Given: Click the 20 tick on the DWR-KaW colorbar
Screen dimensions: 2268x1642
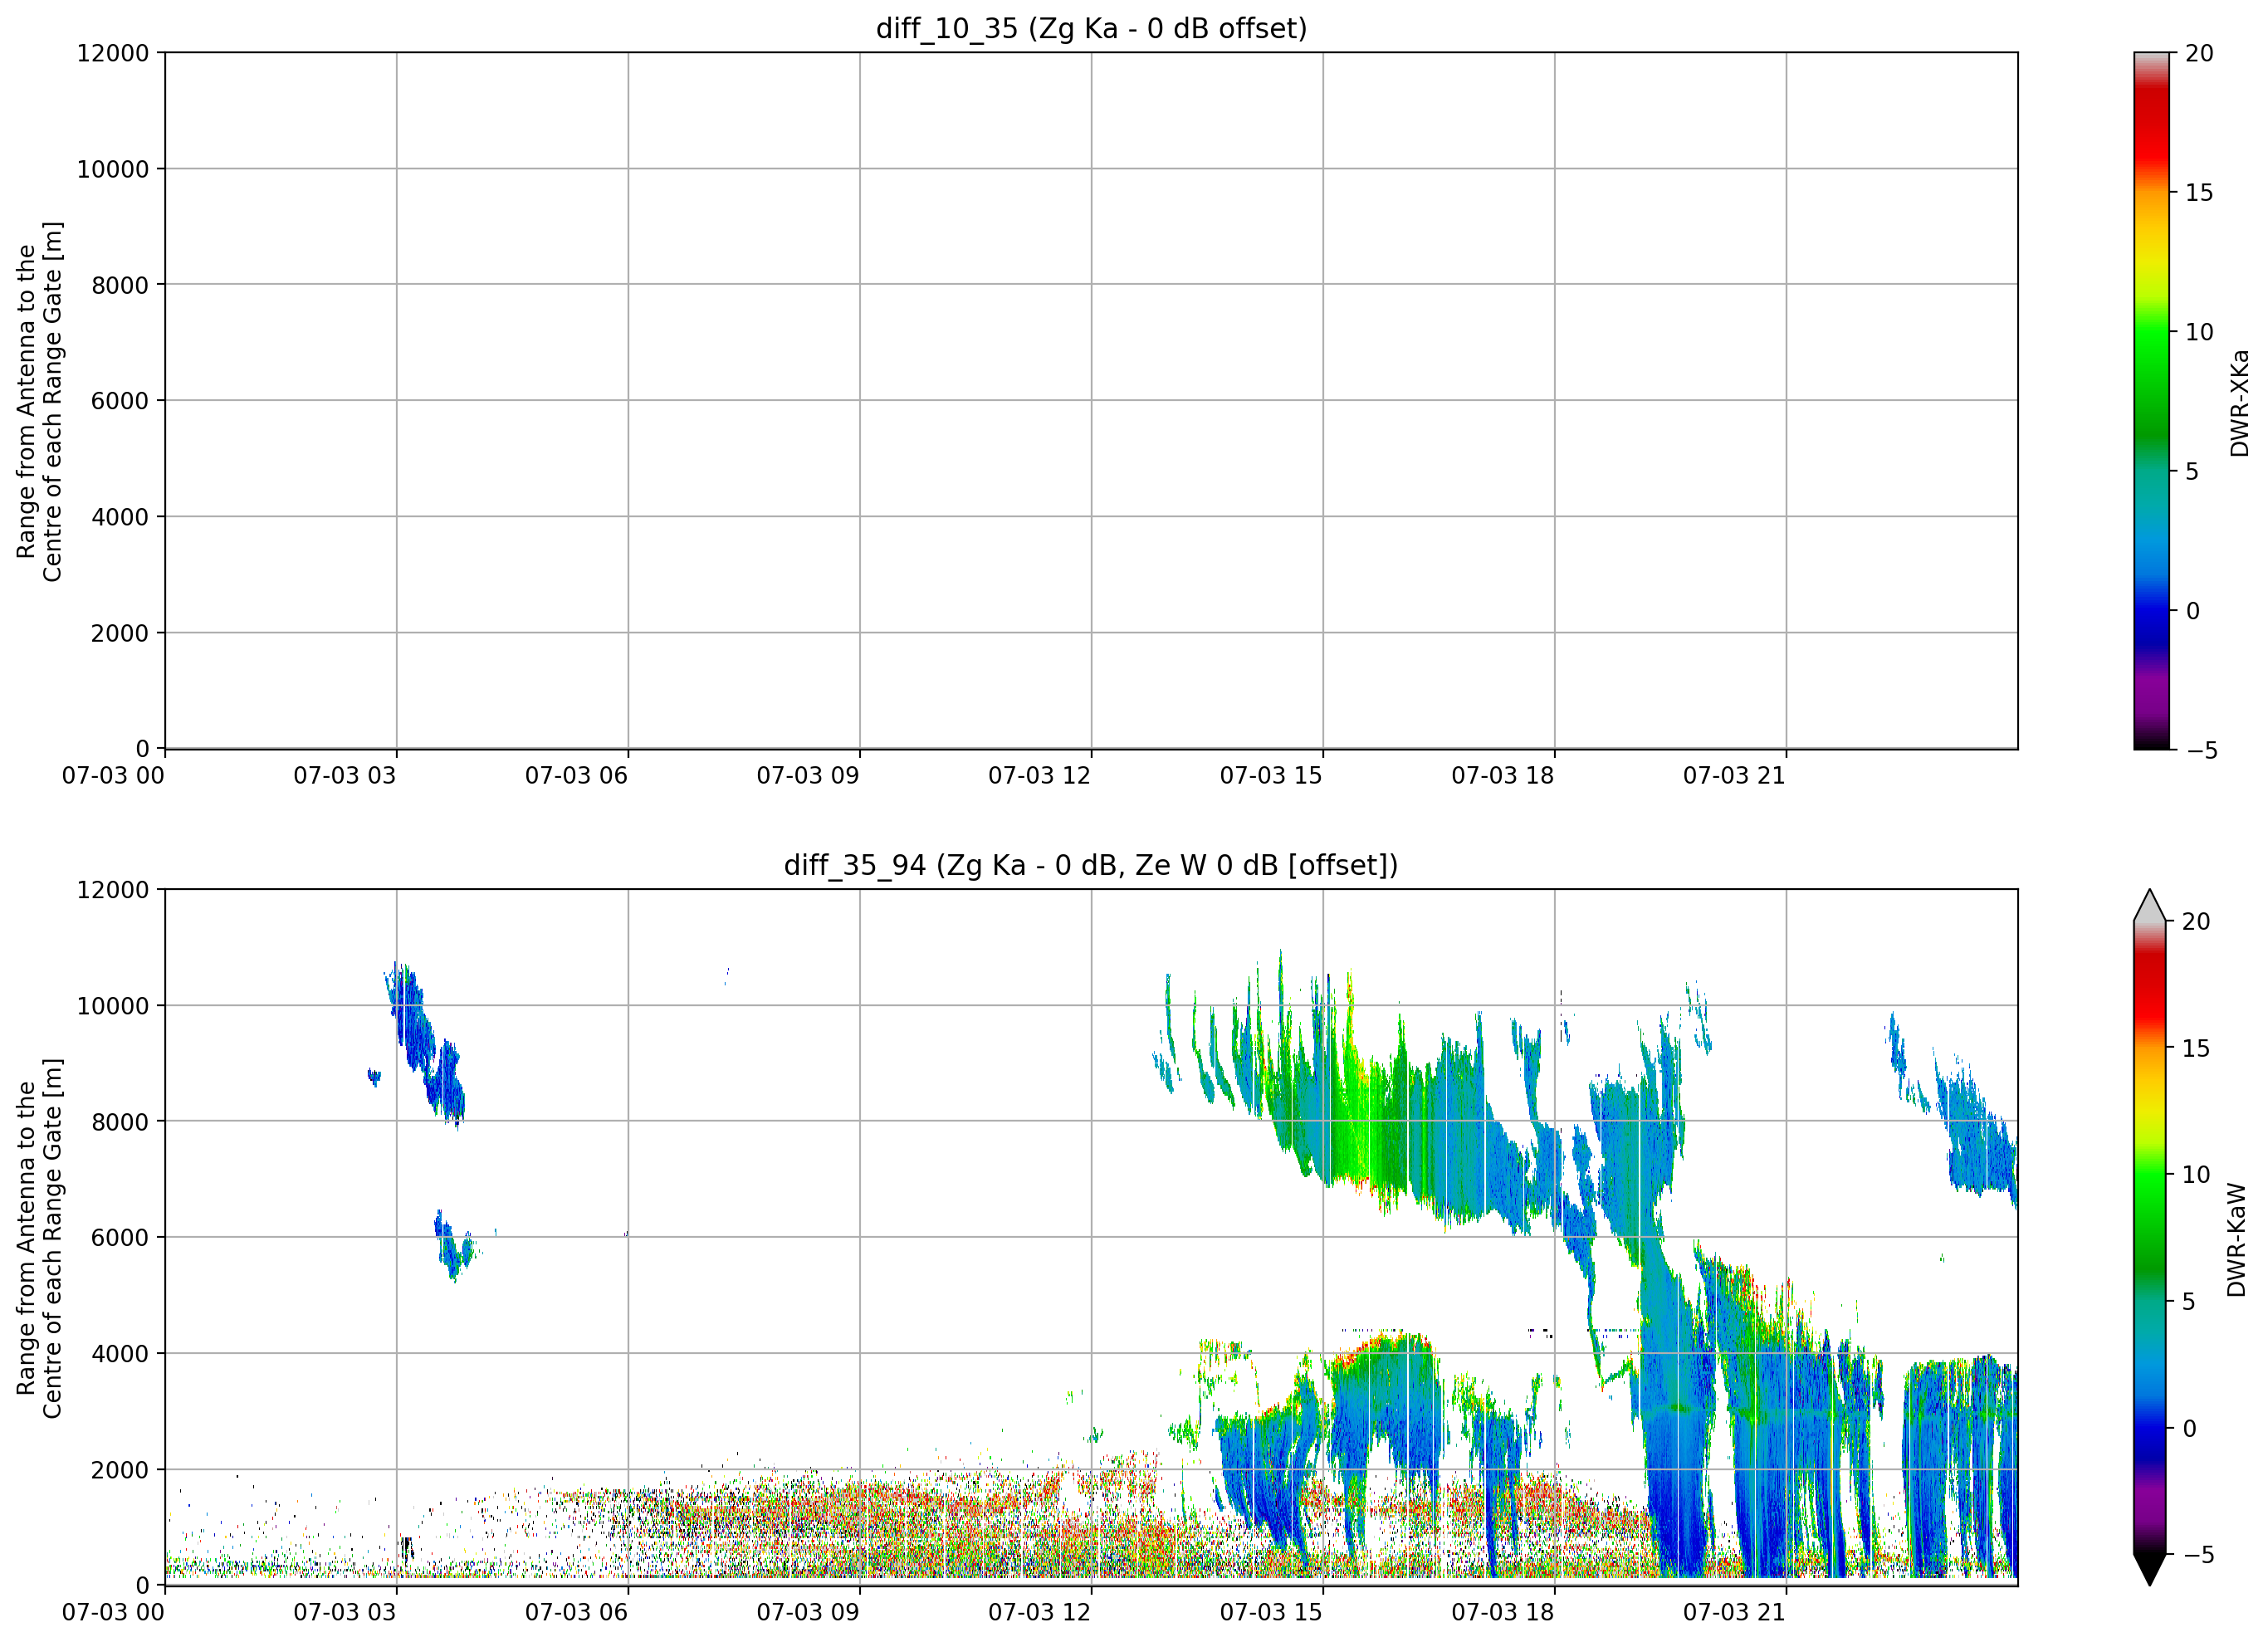Looking at the screenshot, I should click(2195, 922).
